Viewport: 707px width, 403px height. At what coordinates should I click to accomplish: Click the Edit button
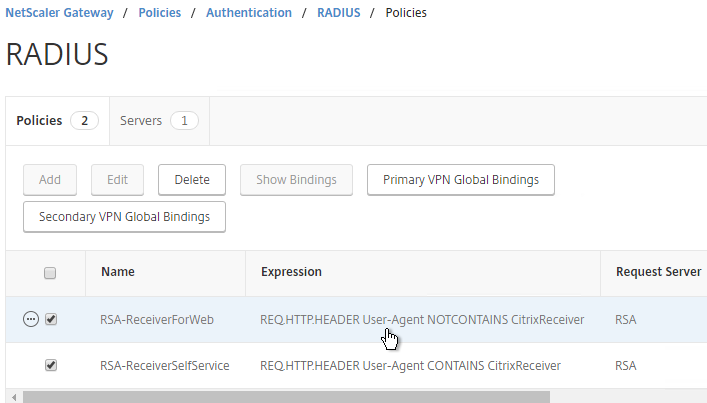117,180
